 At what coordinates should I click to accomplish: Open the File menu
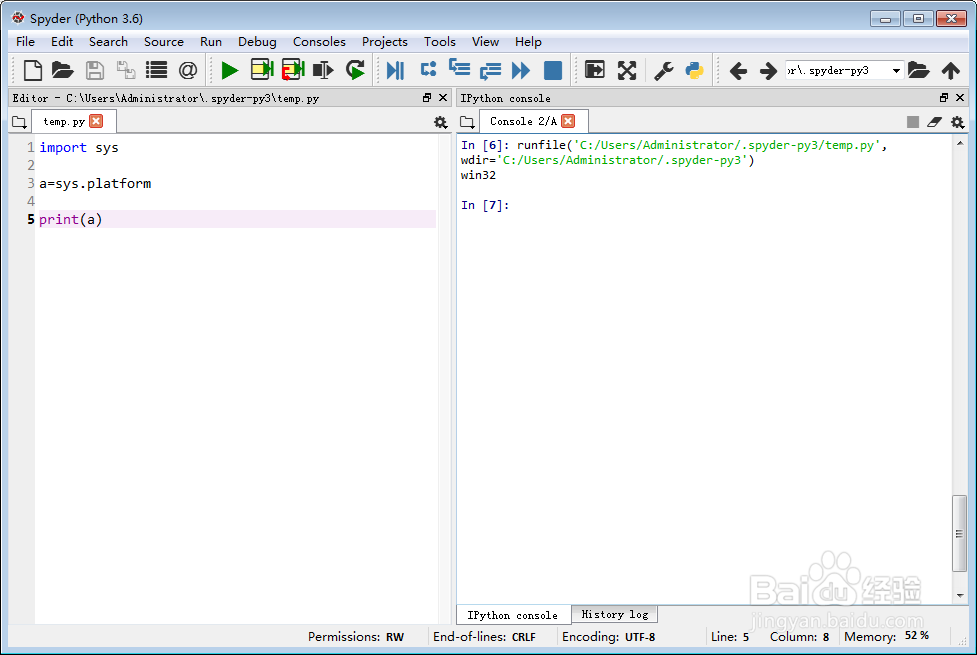26,42
